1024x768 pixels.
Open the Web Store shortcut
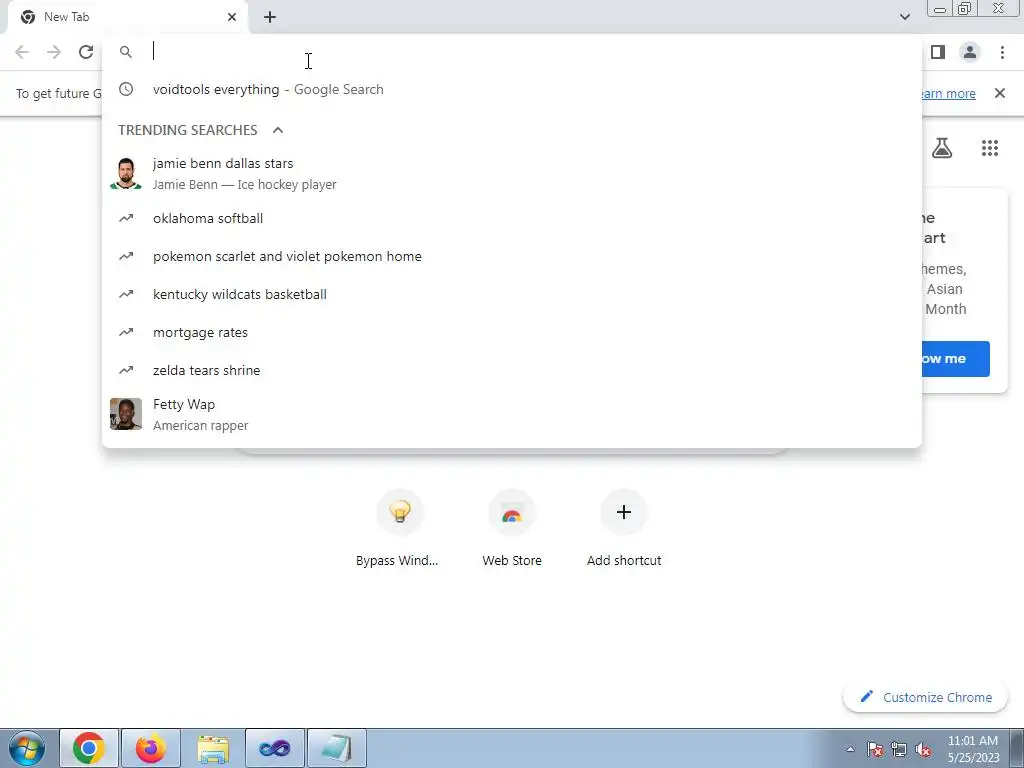[x=512, y=529]
